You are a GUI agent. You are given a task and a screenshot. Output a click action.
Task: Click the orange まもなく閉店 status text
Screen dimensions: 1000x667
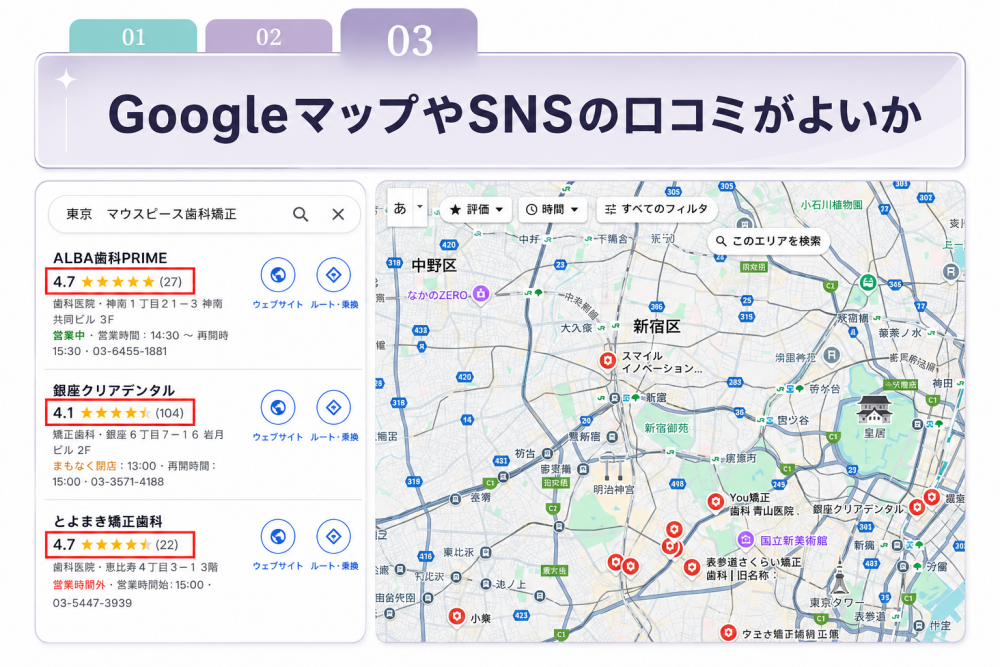tap(84, 466)
